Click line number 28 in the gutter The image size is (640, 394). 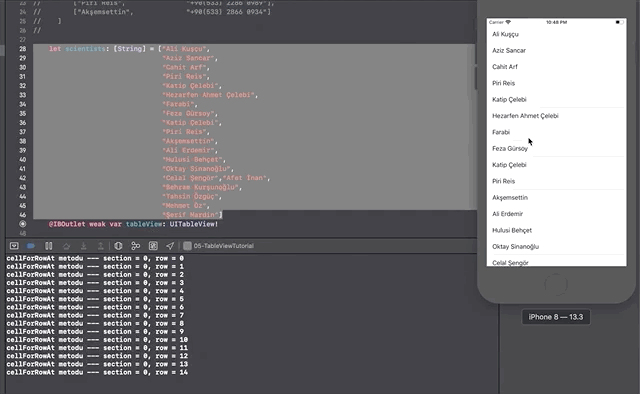(22, 49)
